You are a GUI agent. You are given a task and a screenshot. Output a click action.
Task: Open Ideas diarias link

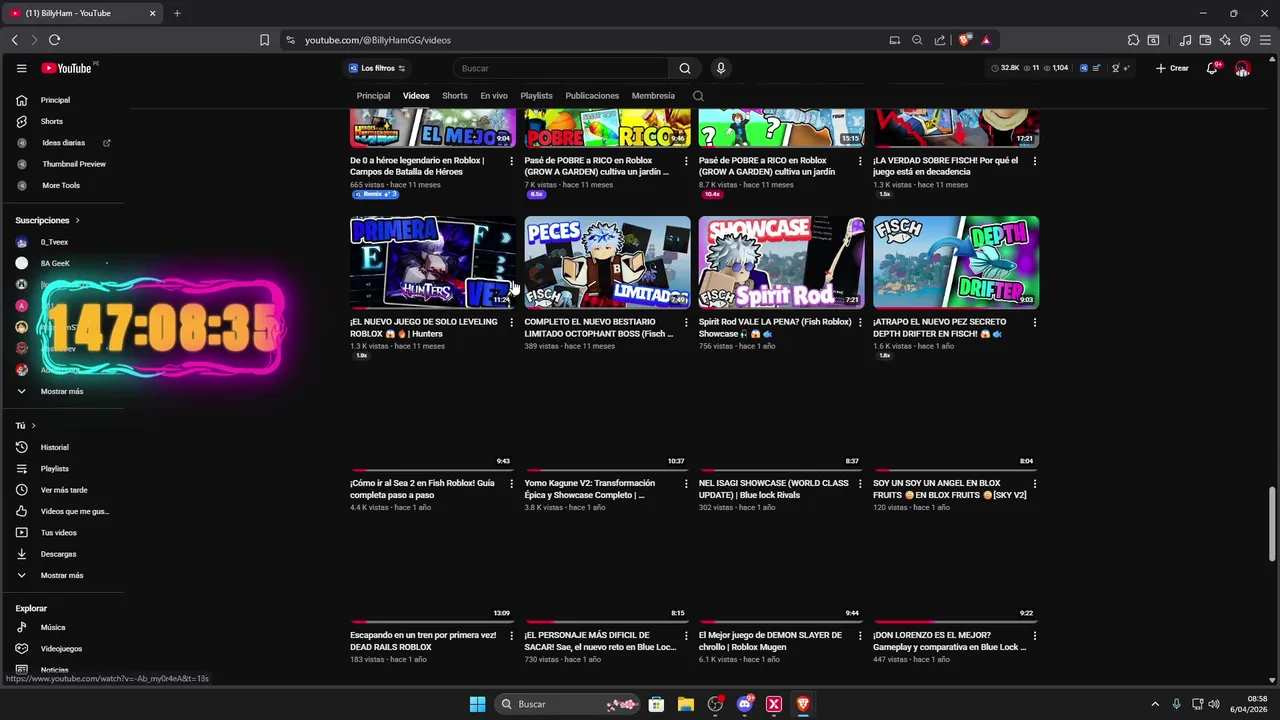[x=64, y=143]
